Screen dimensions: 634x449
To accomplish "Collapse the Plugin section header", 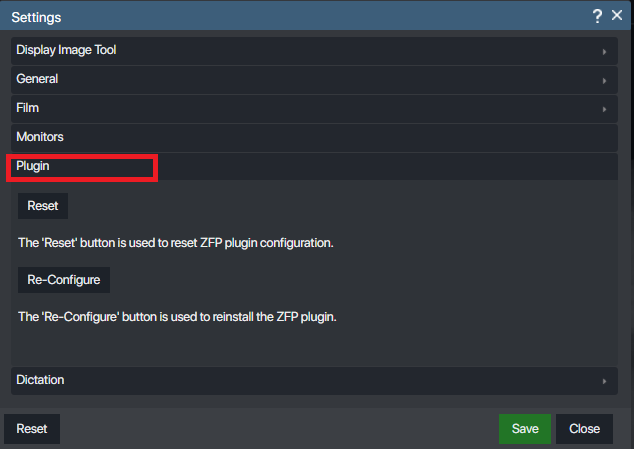I will 33,166.
